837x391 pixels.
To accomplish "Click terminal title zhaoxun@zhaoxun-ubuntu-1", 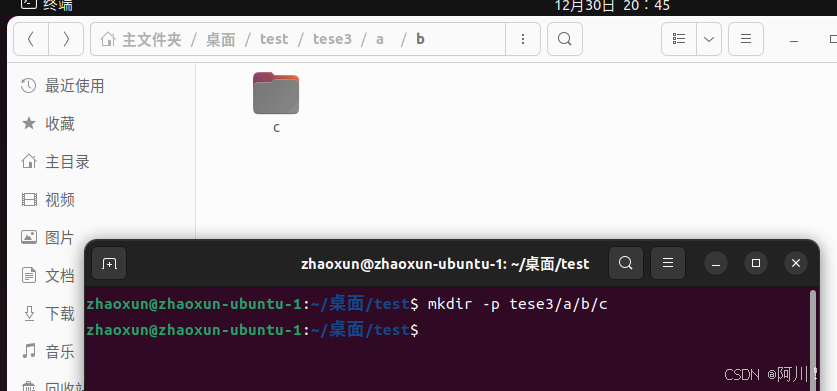I will pos(445,263).
